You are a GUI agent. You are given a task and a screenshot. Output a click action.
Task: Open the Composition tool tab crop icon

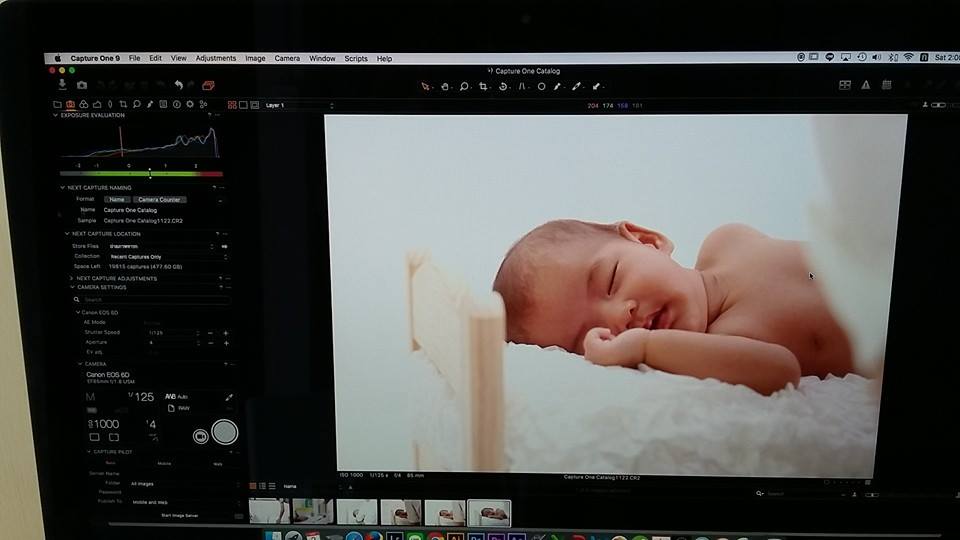[123, 105]
